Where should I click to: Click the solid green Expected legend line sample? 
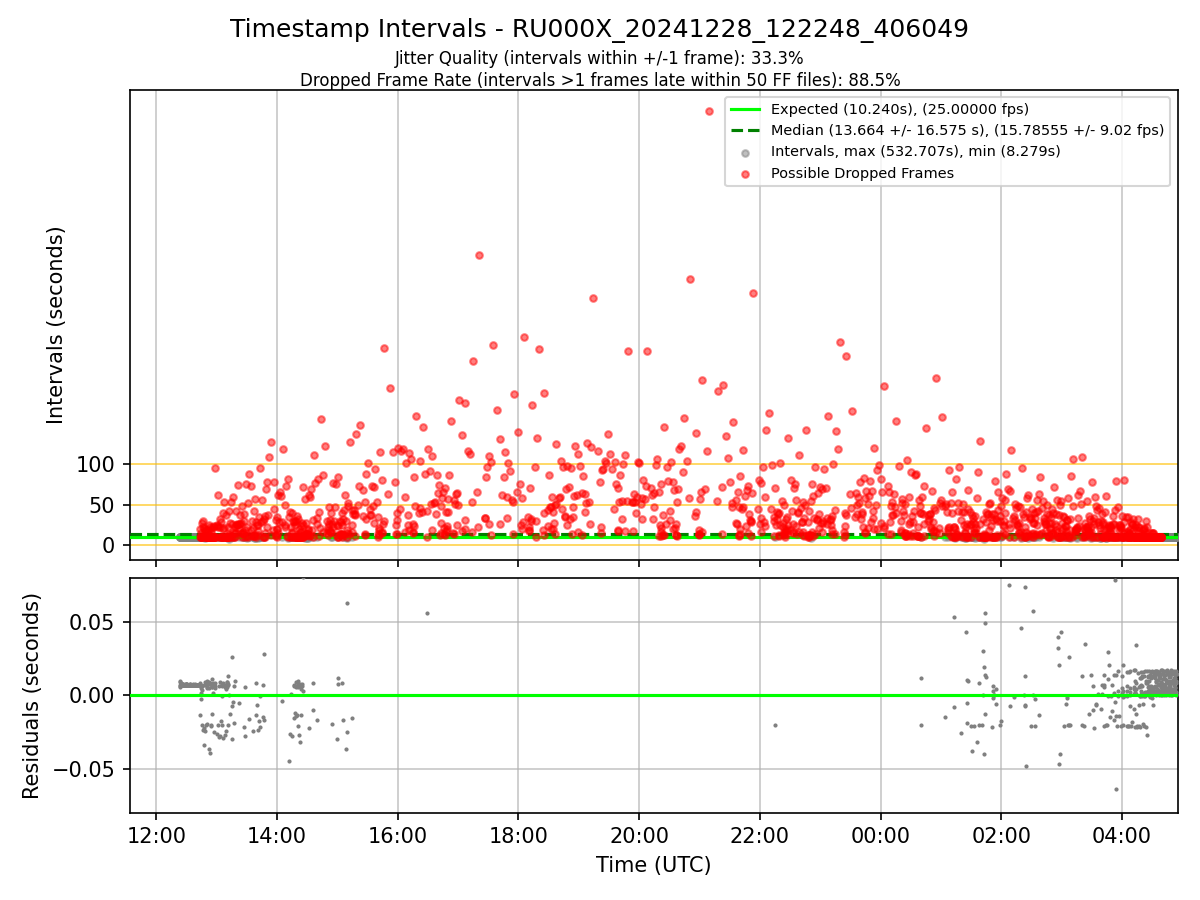(x=745, y=109)
